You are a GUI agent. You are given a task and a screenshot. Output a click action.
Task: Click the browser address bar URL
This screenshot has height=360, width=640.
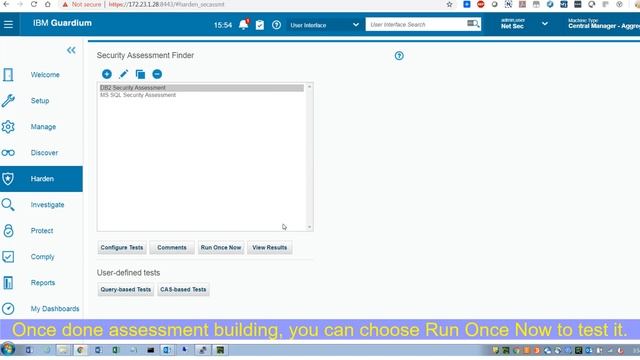[167, 4]
